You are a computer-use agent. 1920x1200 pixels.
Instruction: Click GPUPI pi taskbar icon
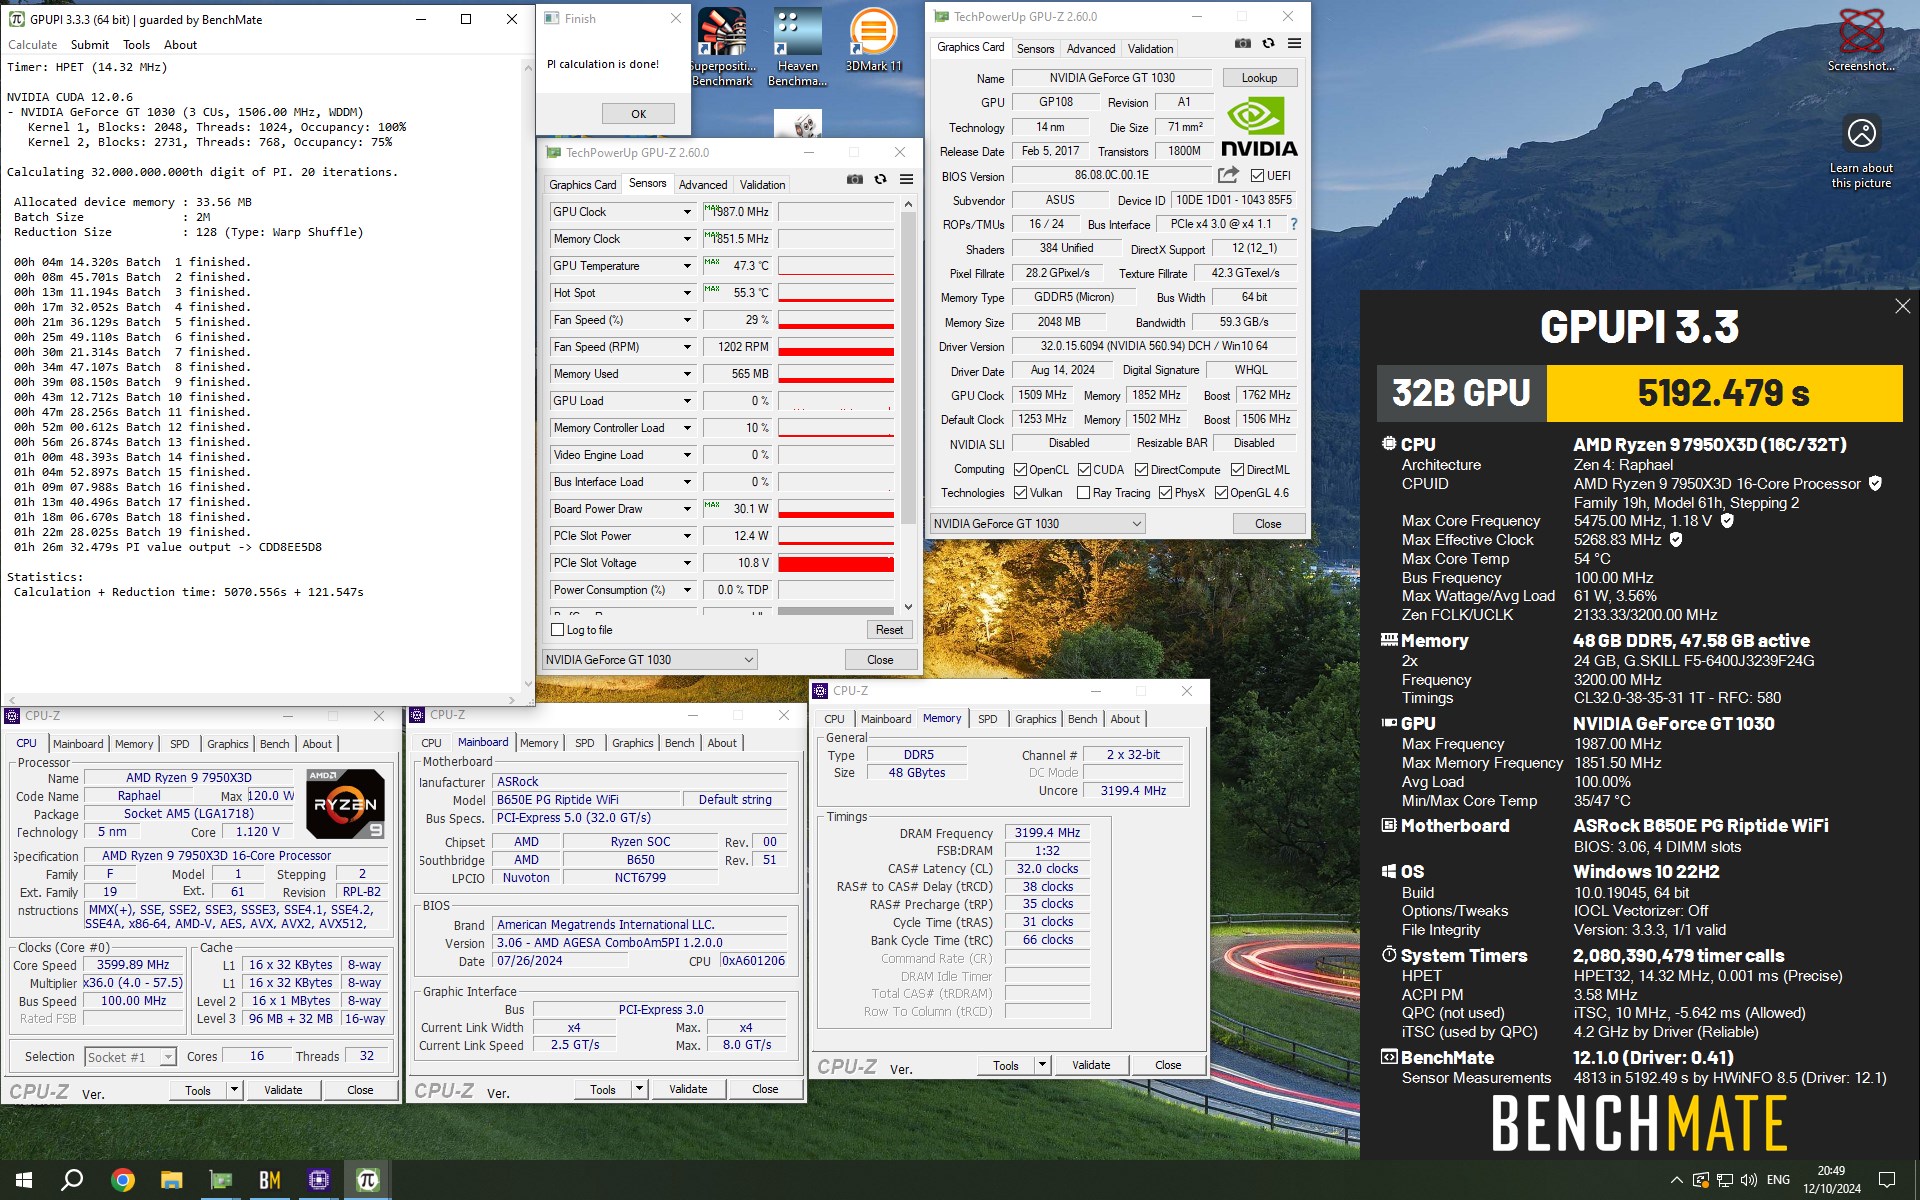click(x=368, y=1180)
